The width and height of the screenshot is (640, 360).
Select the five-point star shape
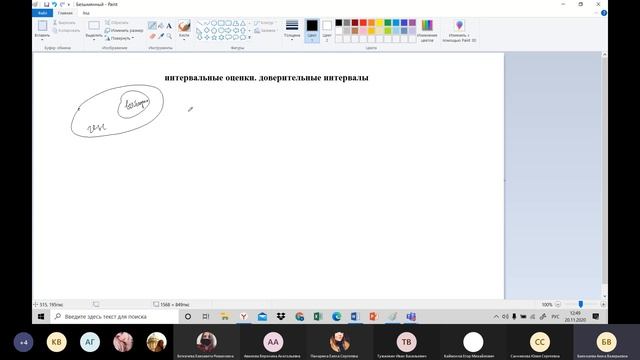pyautogui.click(x=214, y=38)
